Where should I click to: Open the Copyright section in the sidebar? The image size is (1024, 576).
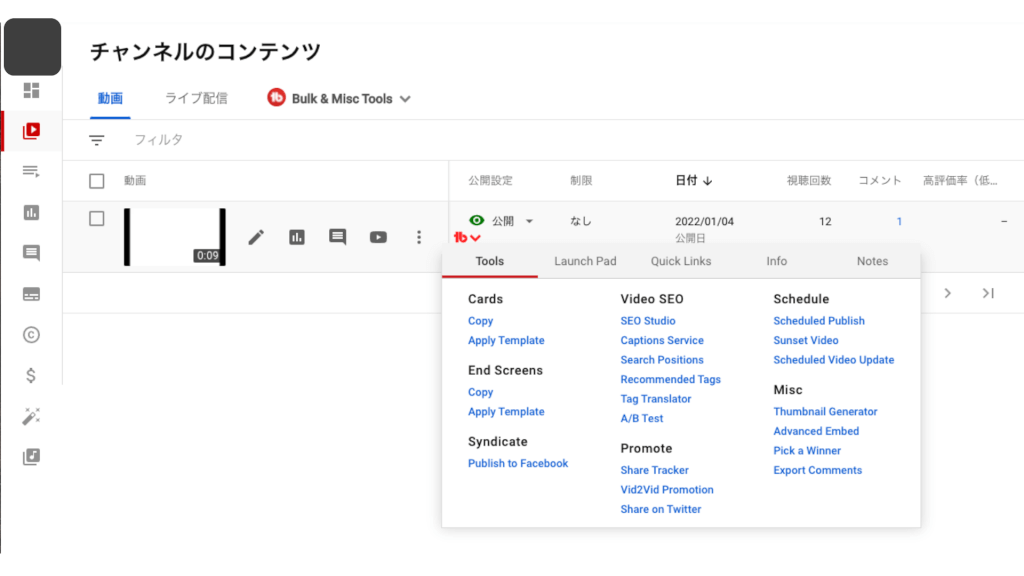tap(31, 335)
